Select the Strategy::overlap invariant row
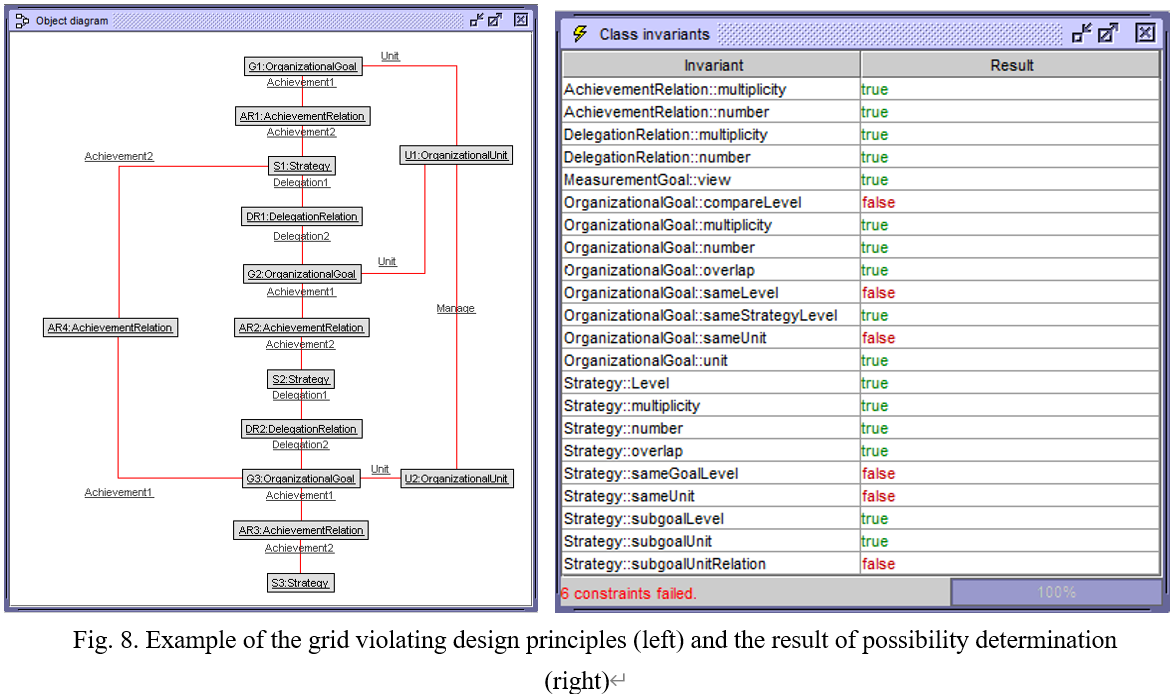 (x=861, y=451)
